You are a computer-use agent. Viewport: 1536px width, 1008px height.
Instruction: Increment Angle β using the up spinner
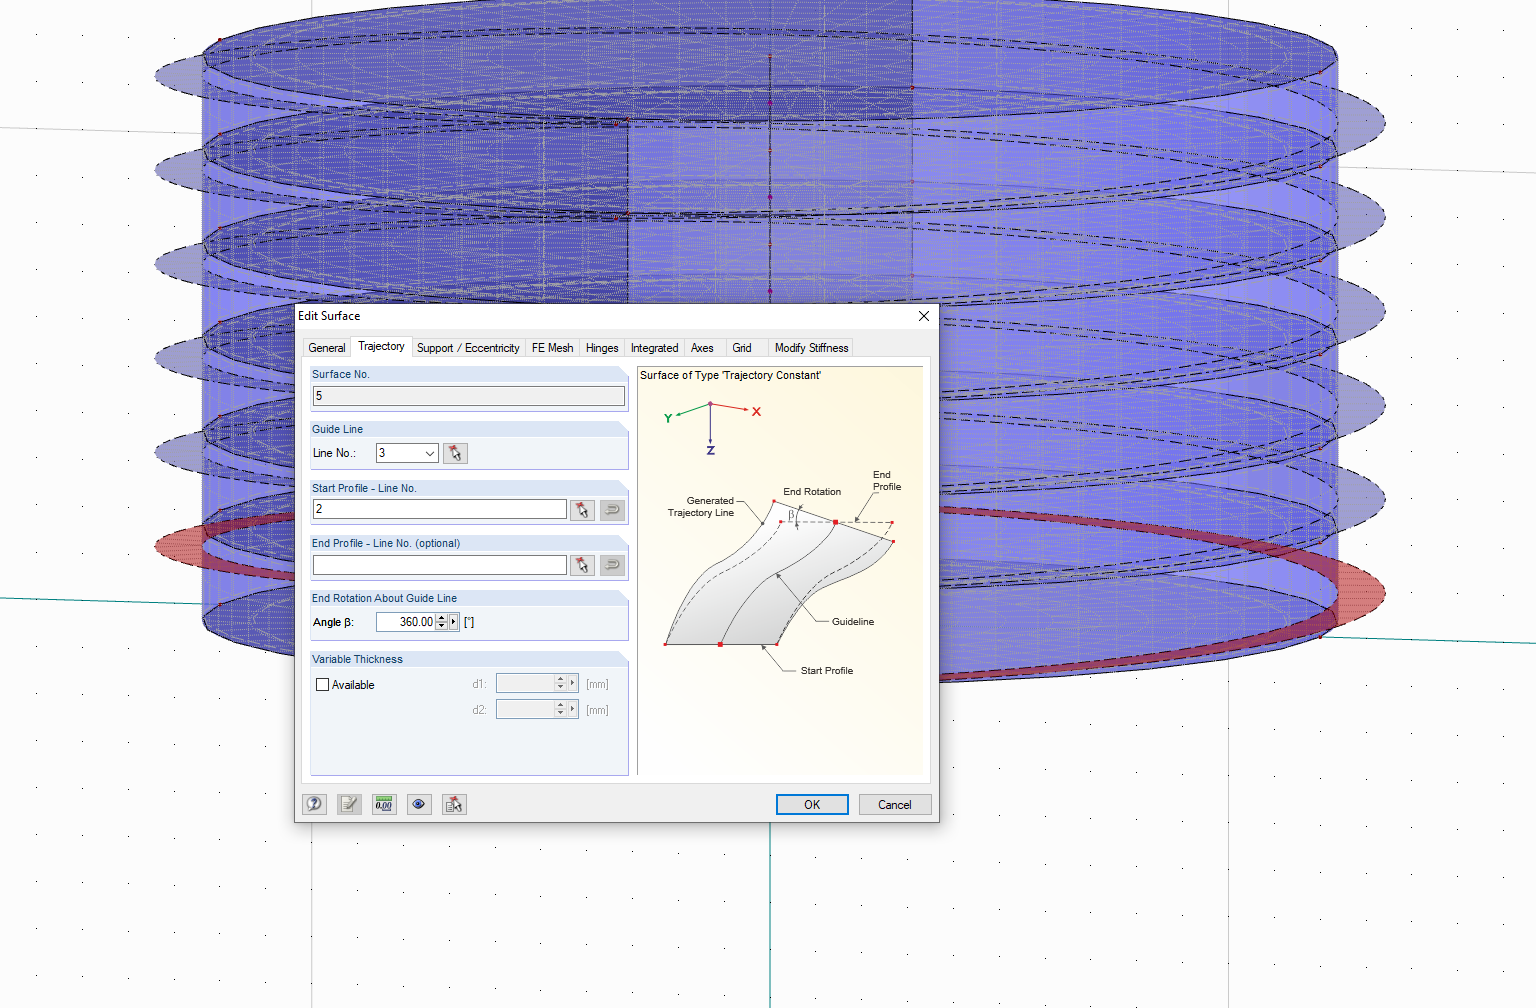pyautogui.click(x=441, y=616)
